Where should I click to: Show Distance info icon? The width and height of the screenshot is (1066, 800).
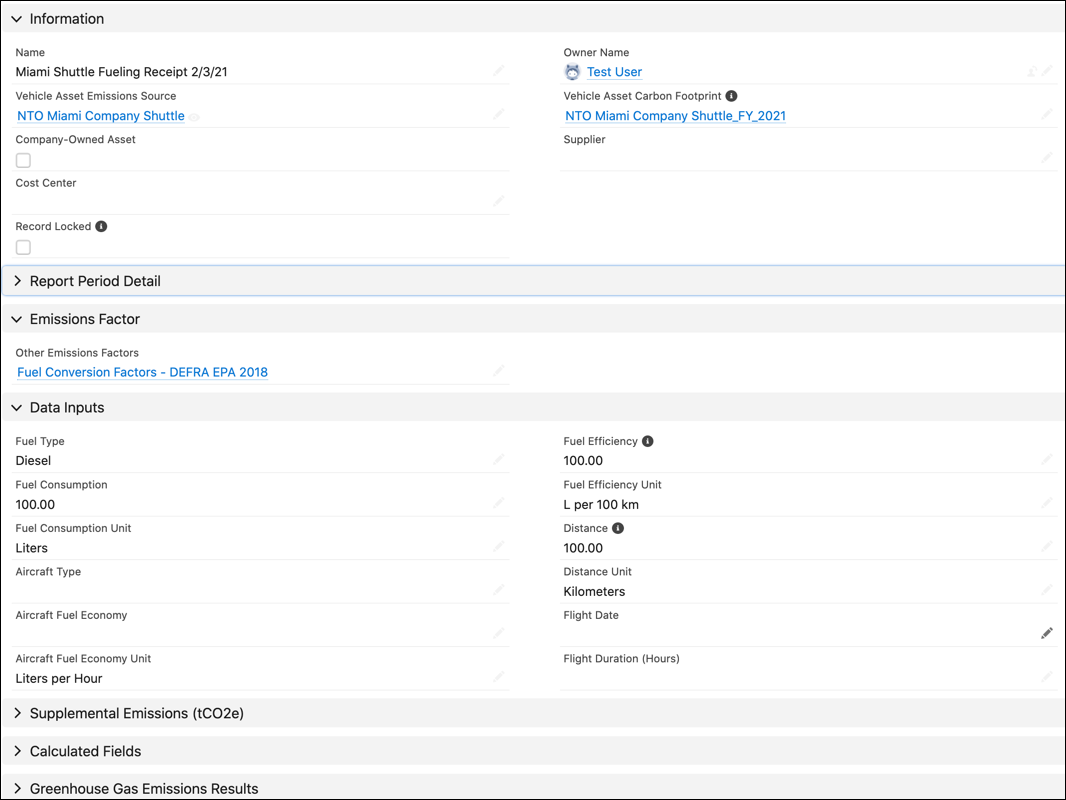[x=618, y=528]
